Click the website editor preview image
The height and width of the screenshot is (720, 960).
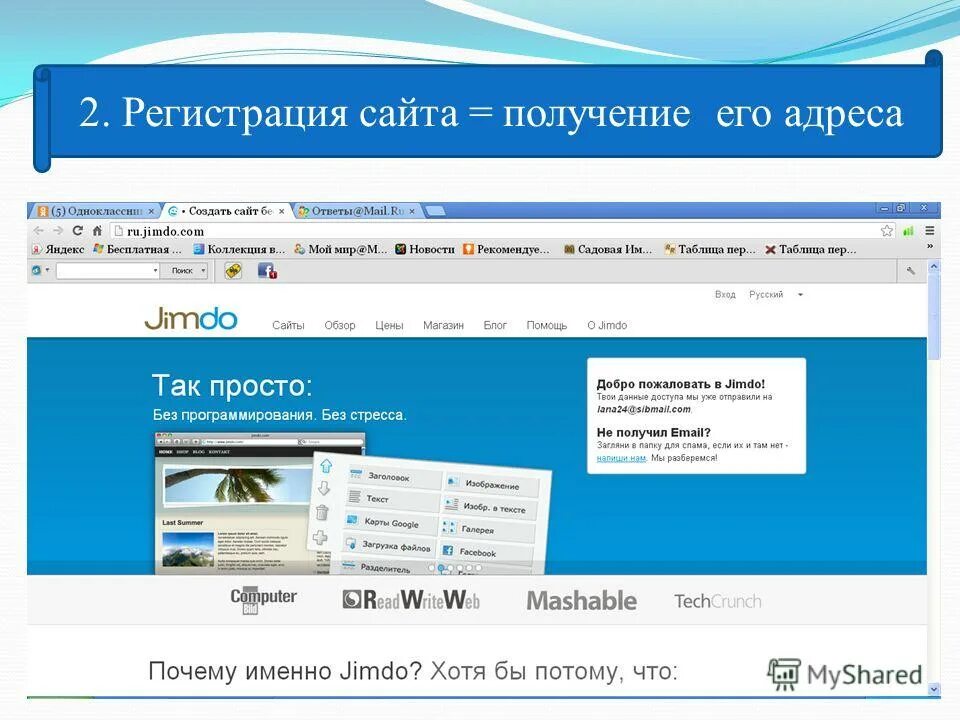[260, 503]
